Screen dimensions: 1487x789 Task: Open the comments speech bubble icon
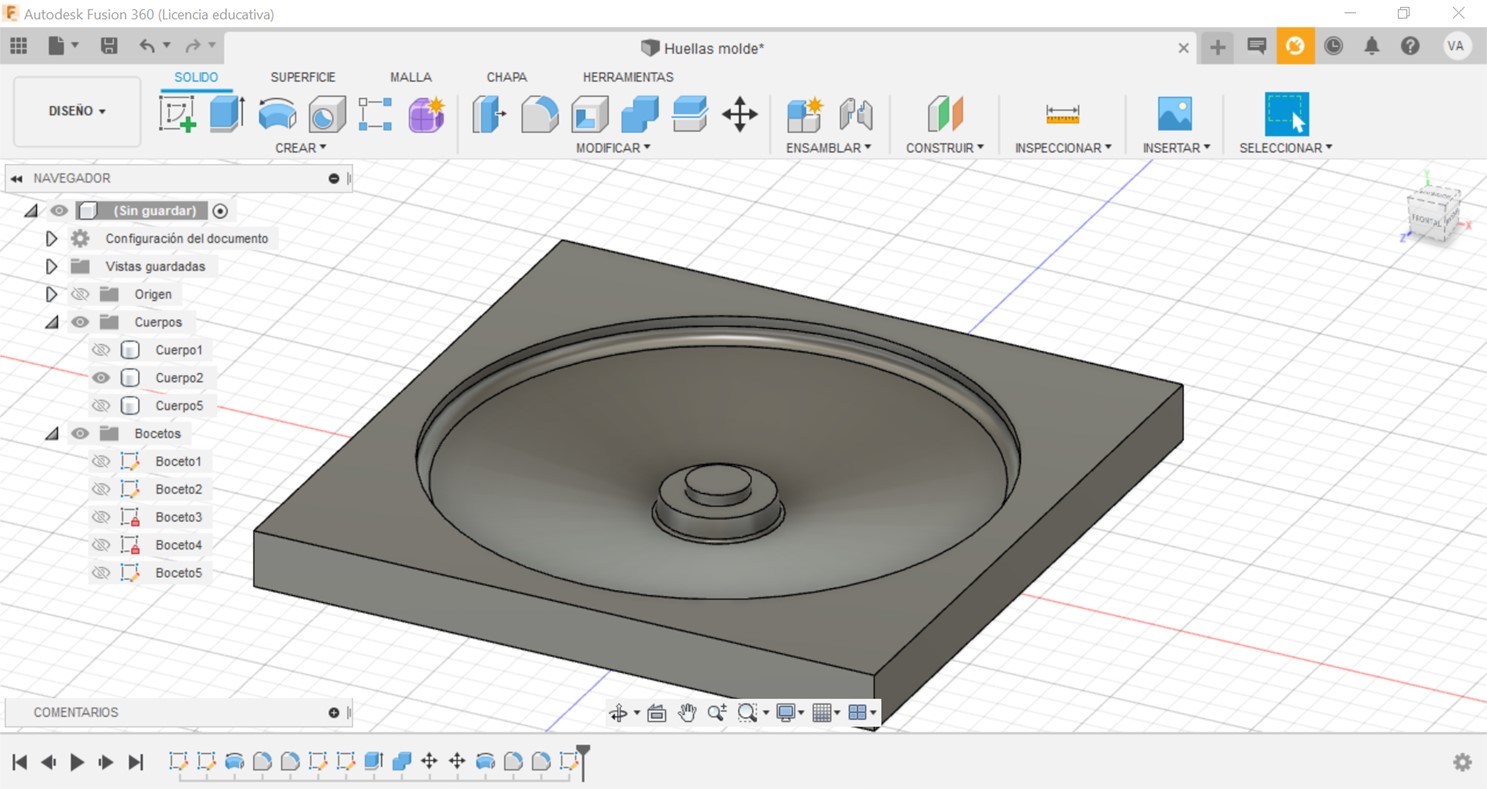[1257, 46]
